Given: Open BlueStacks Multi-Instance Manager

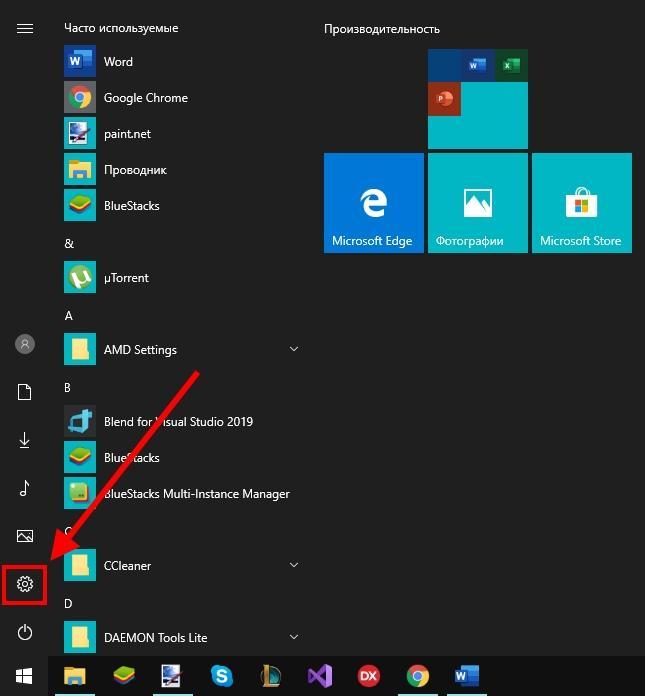Looking at the screenshot, I should point(184,493).
